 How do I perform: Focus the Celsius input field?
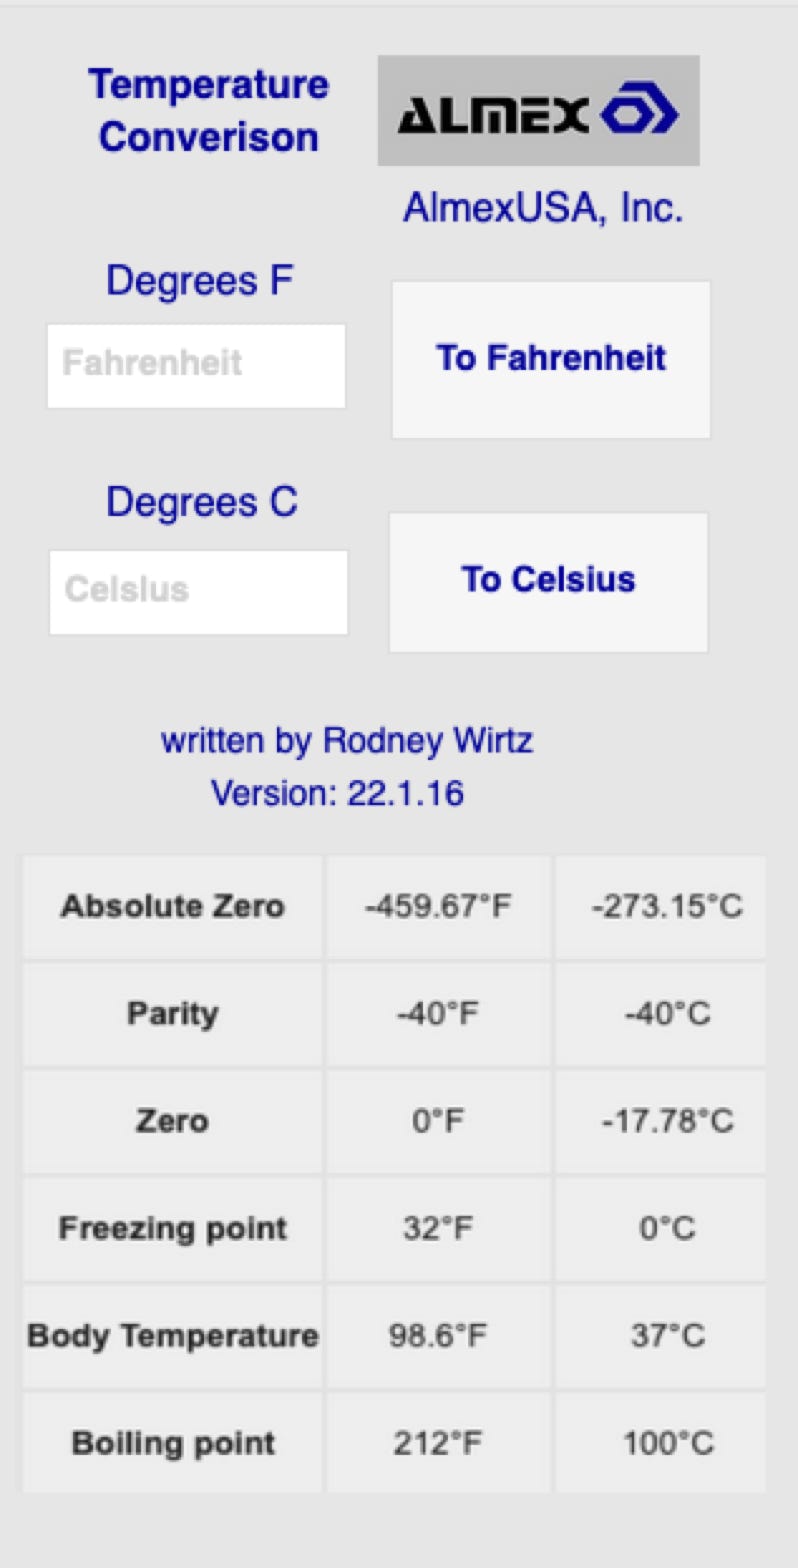point(198,591)
